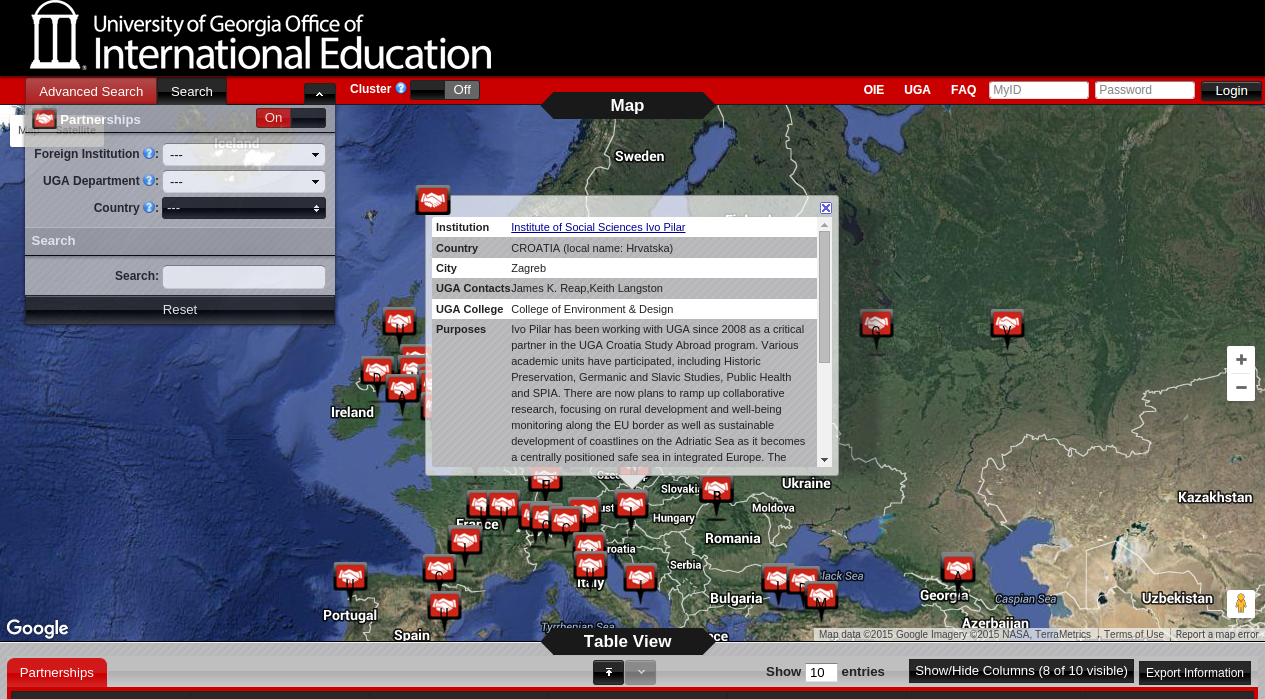Screen dimensions: 1265x699
Task: Zoom in with the map plus button
Action: (1241, 360)
